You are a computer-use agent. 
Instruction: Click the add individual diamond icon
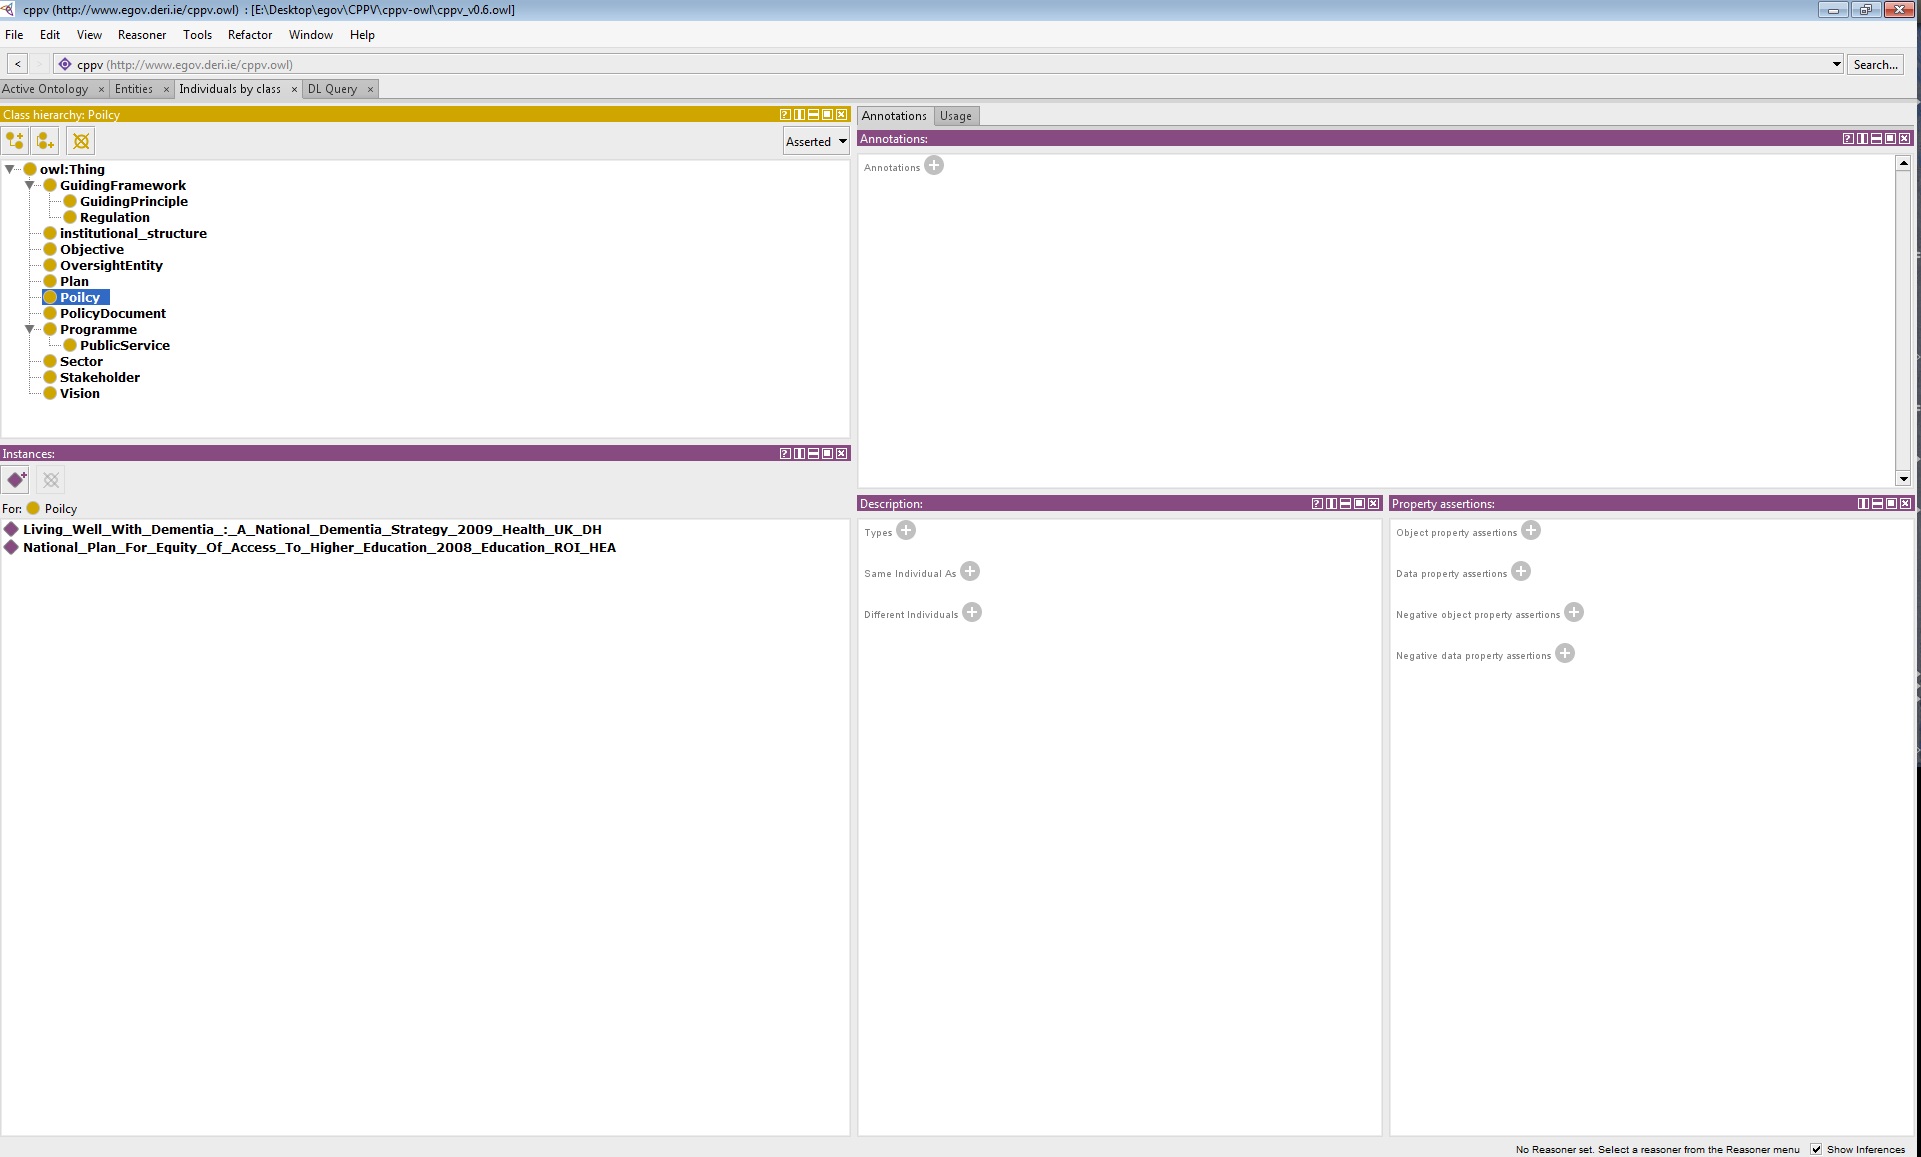pyautogui.click(x=16, y=480)
